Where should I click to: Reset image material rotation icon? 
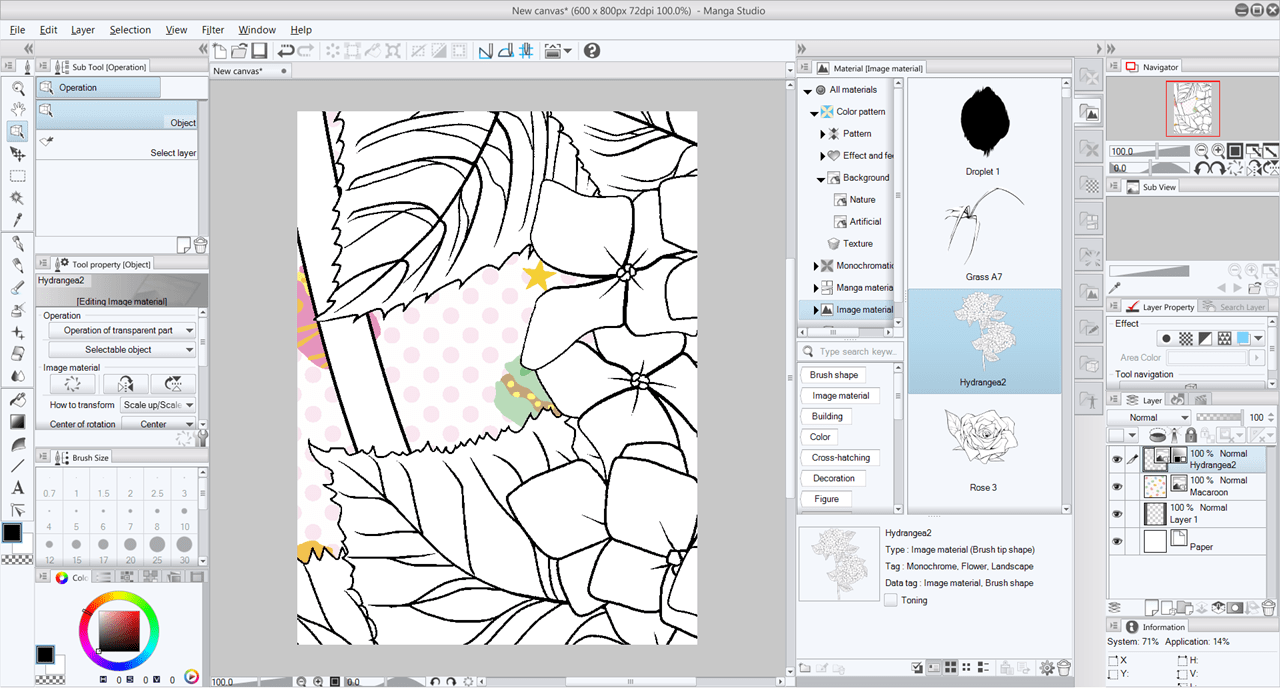[x=72, y=383]
